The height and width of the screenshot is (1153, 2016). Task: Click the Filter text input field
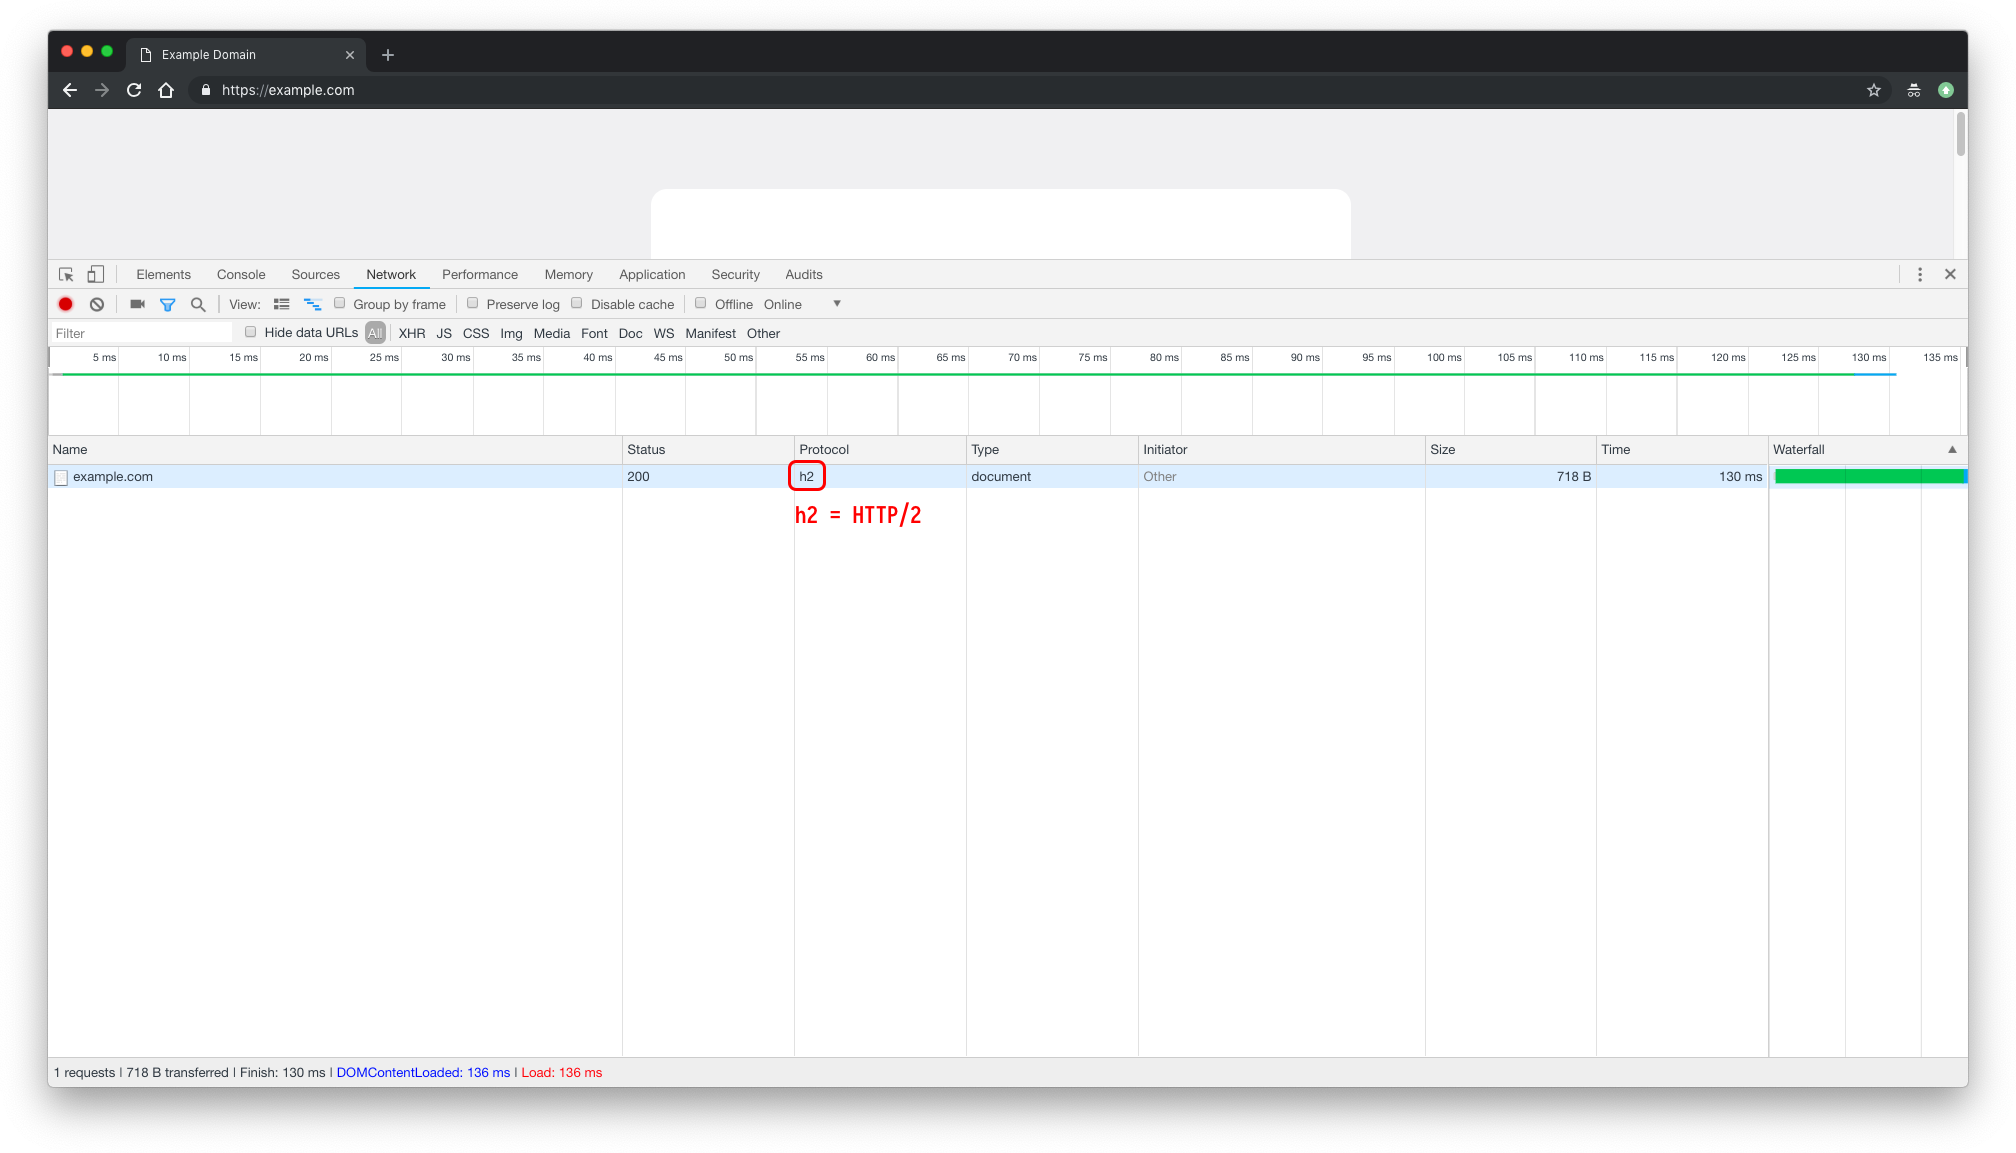(x=140, y=333)
